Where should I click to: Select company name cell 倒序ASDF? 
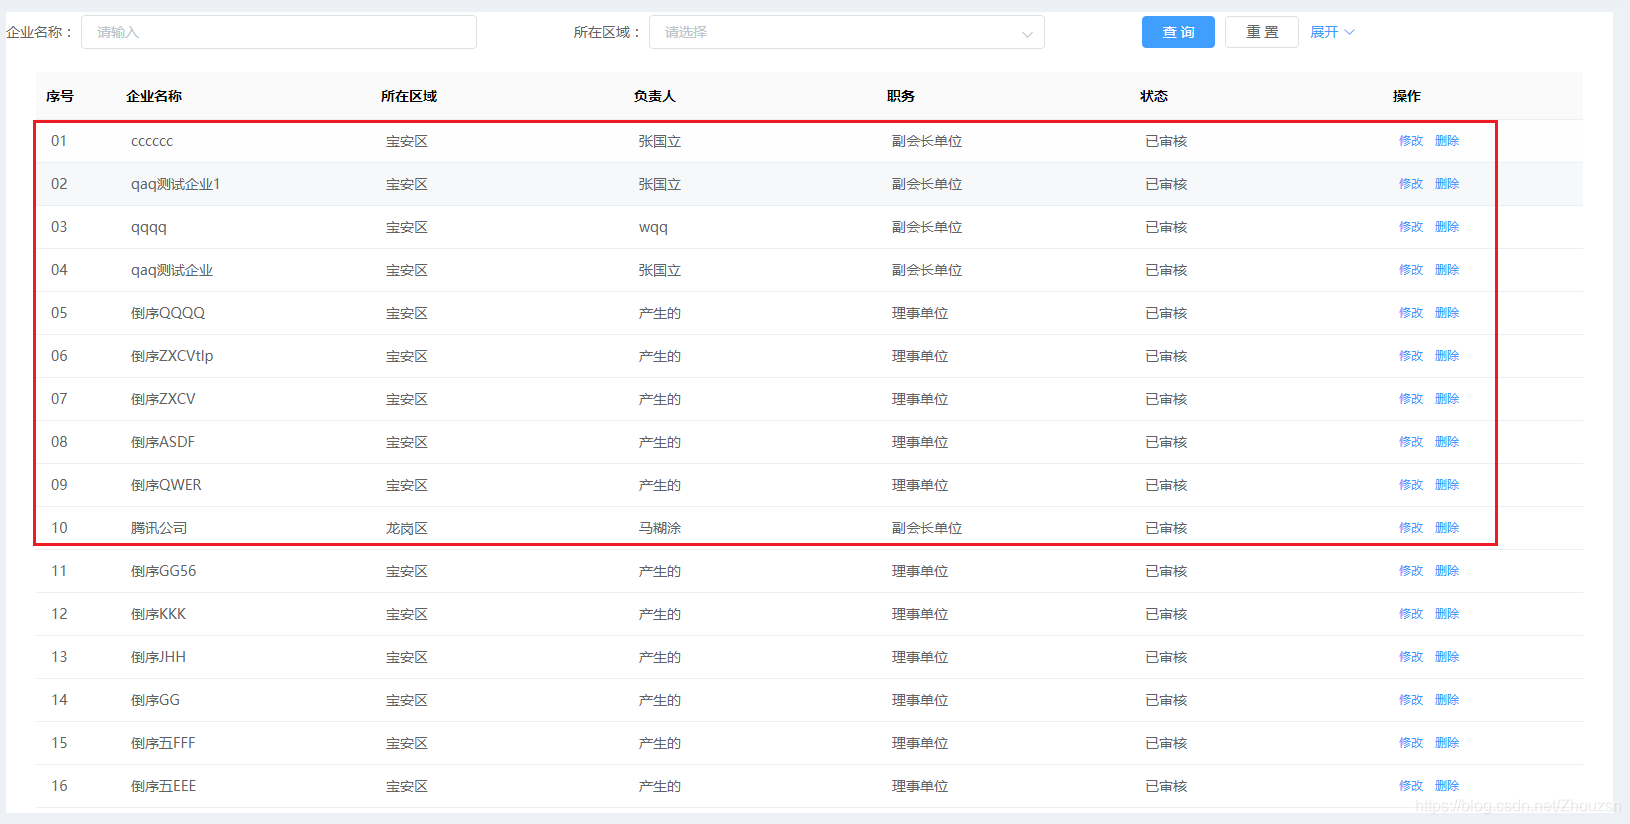(x=163, y=442)
